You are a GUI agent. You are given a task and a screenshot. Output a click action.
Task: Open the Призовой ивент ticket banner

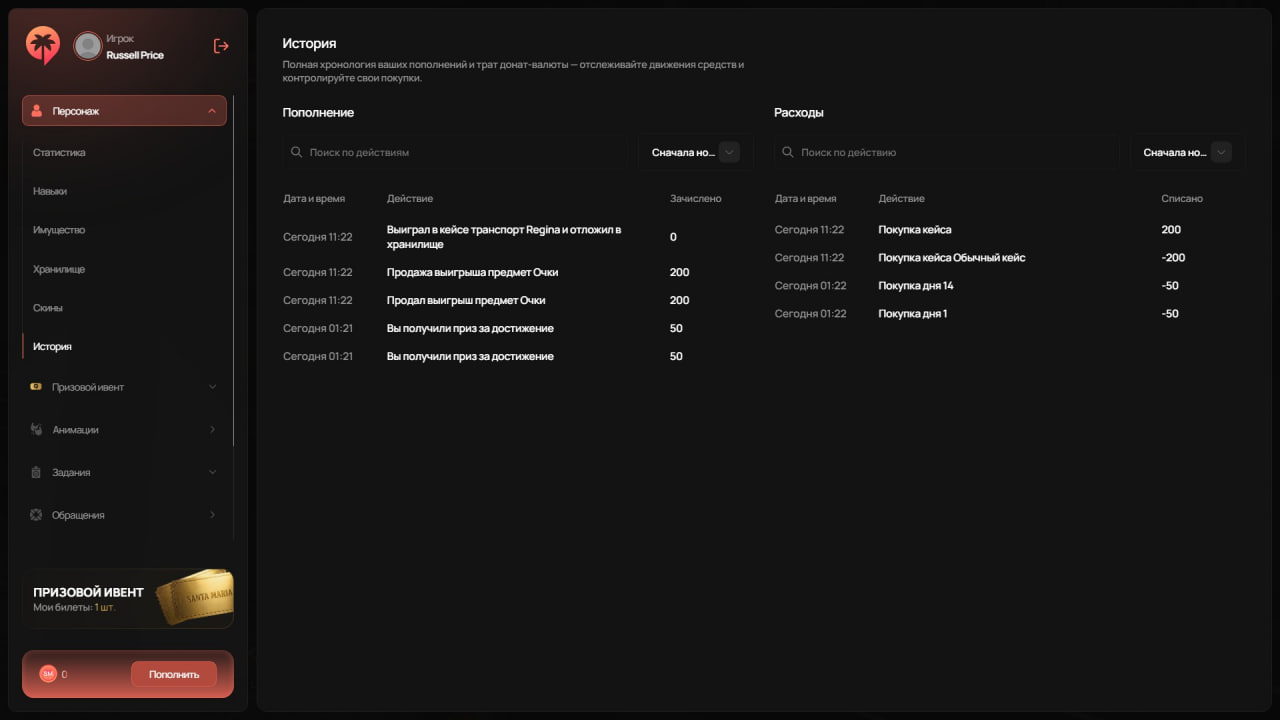(x=128, y=598)
